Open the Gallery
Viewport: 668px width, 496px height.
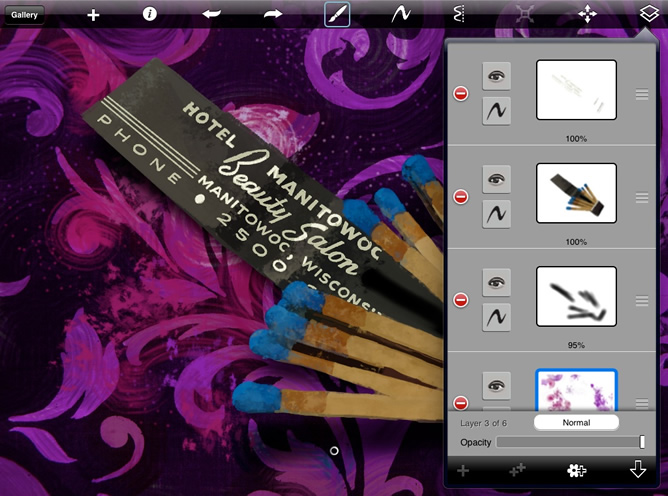coord(24,15)
